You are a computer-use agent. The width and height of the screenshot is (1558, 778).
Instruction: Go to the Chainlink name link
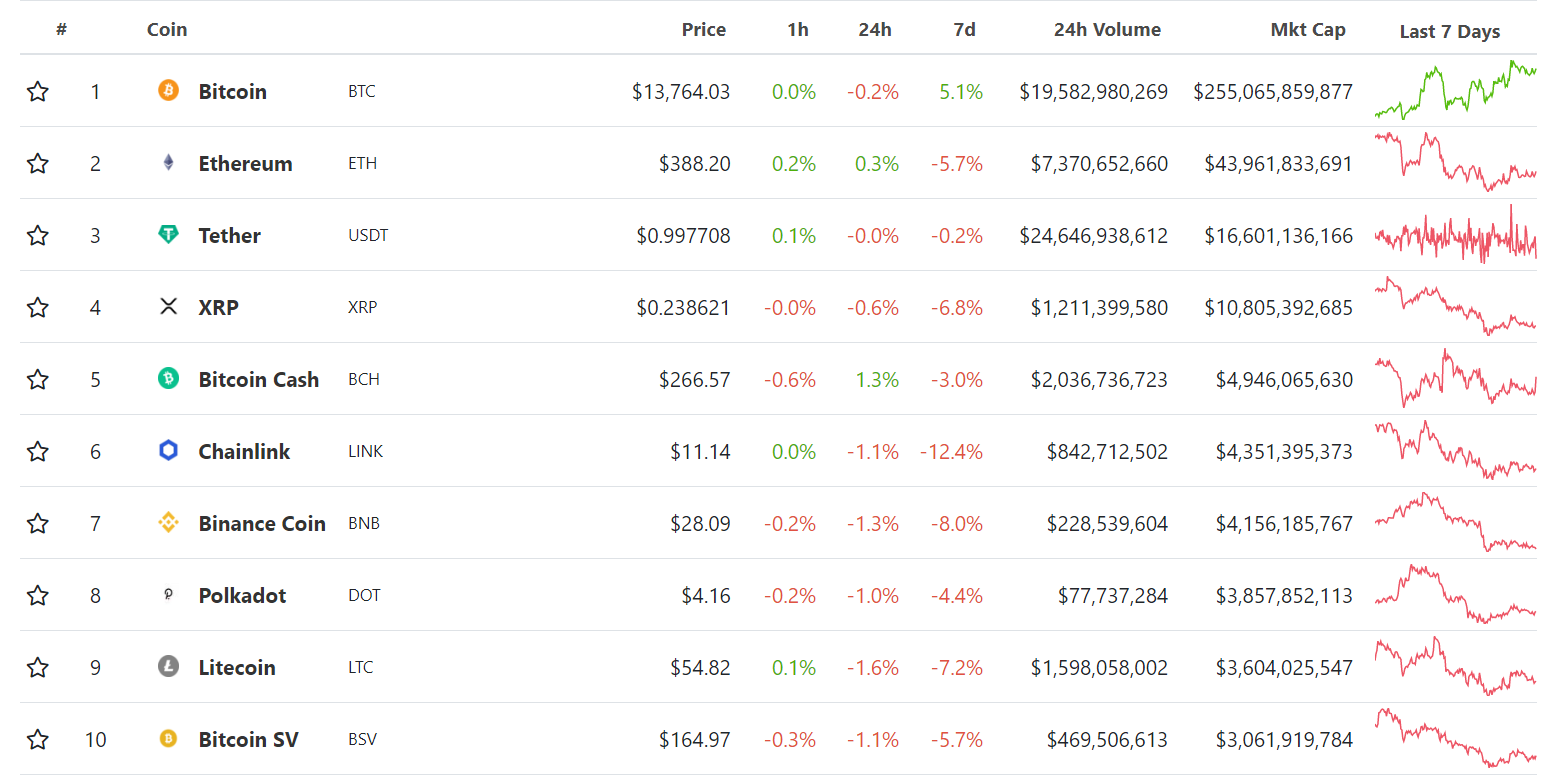click(245, 452)
